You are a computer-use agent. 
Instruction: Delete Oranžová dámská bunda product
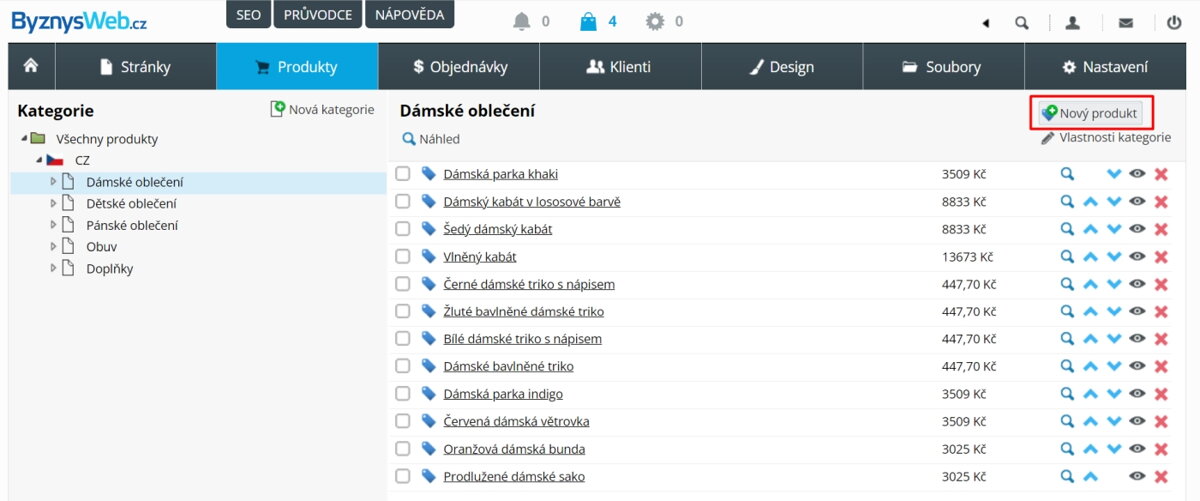tap(1161, 449)
